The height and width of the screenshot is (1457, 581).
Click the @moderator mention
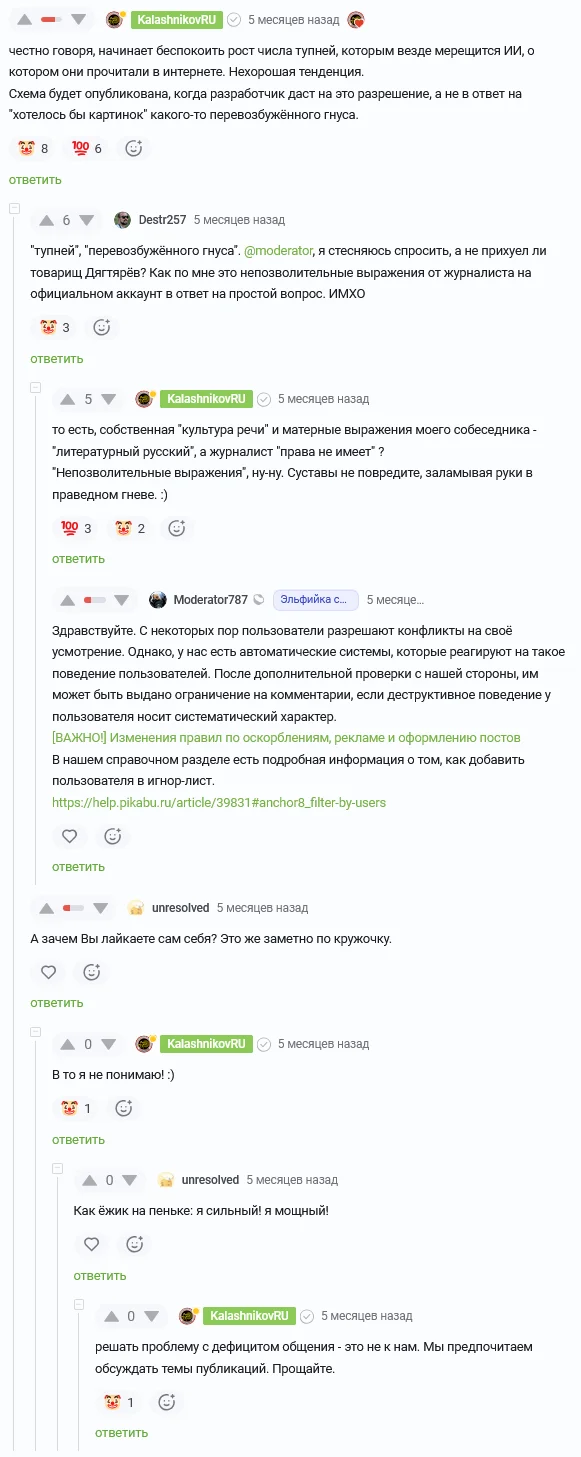pos(279,250)
